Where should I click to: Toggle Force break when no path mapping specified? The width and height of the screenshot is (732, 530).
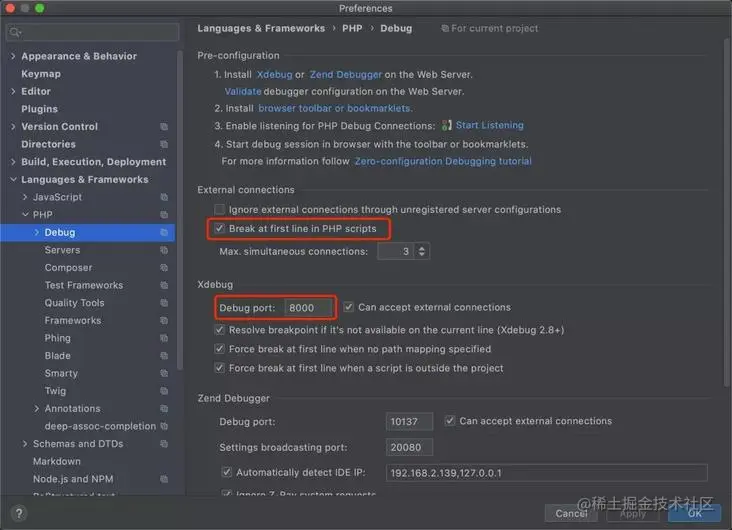[x=219, y=349]
